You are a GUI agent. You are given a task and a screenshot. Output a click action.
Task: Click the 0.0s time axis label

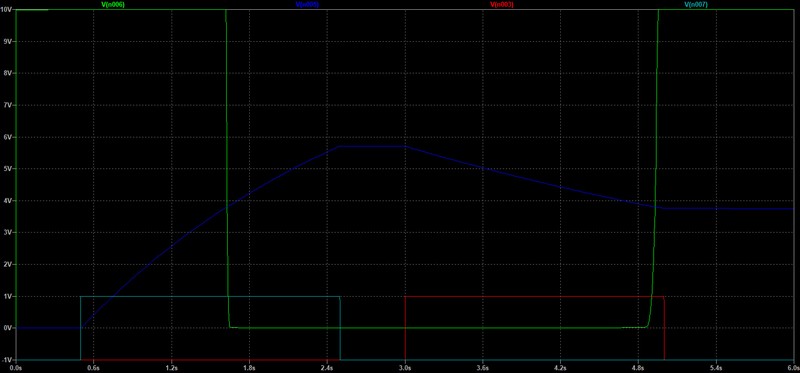[16, 367]
